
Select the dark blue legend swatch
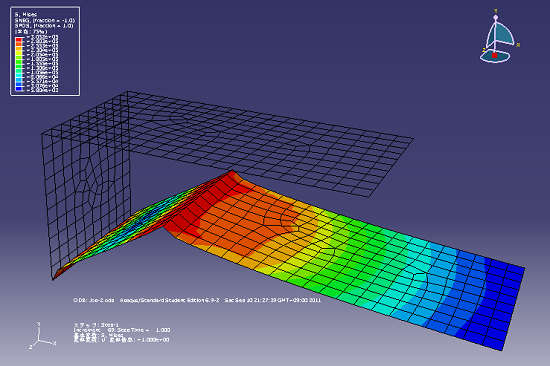20,88
